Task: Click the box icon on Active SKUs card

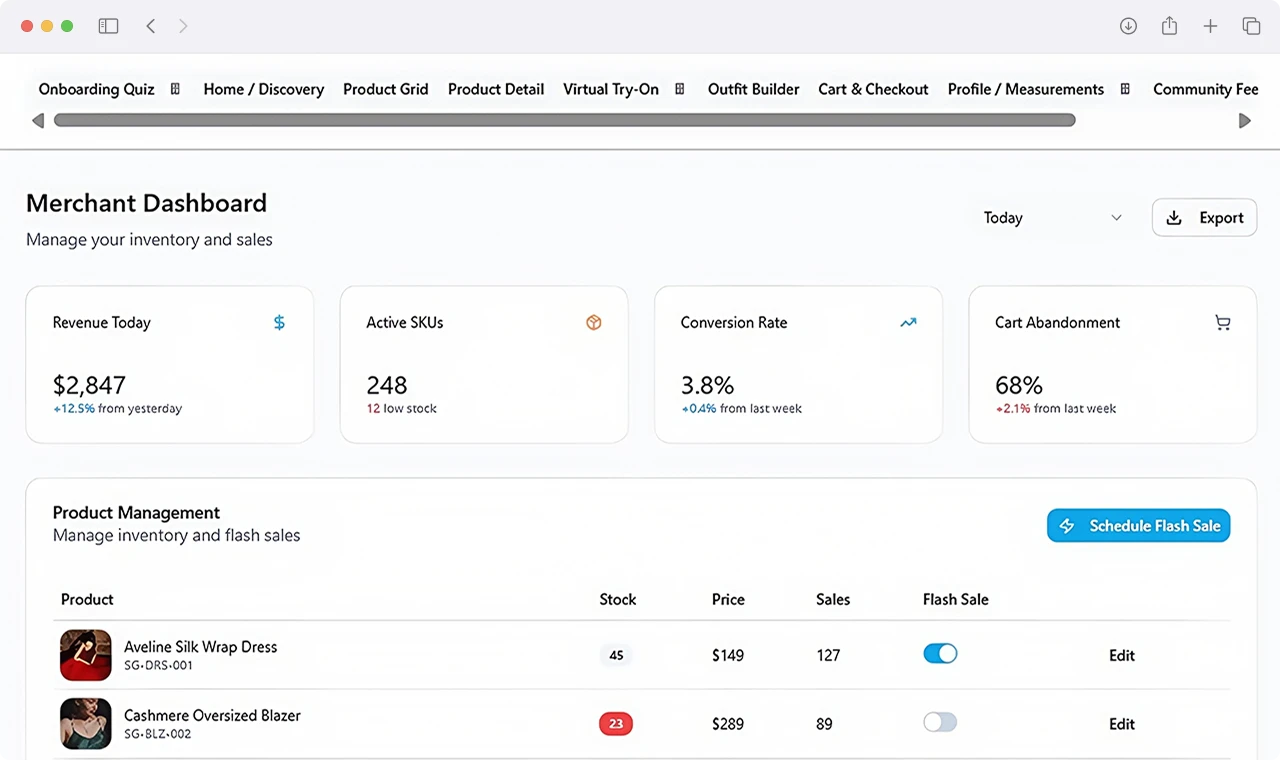Action: [x=594, y=322]
